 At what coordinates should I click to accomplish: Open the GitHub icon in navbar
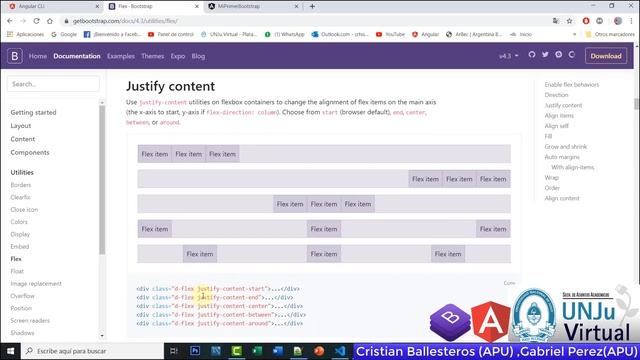pos(531,55)
